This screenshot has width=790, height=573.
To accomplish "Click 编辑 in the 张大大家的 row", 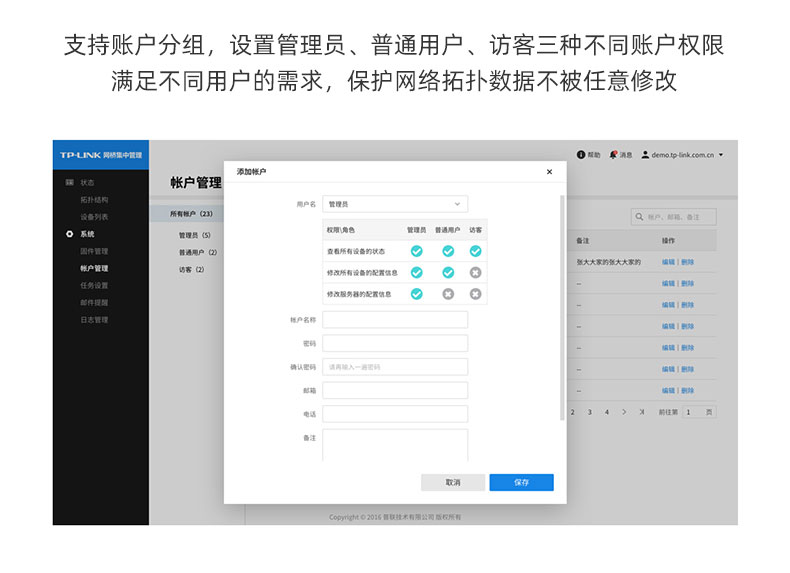I will (668, 262).
